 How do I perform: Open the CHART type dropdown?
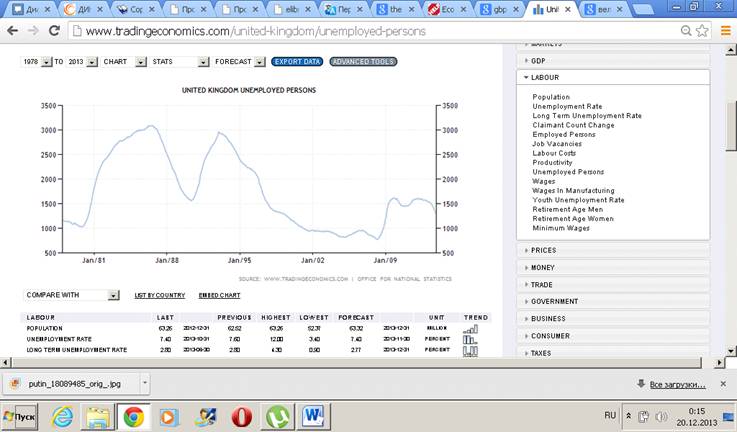124,62
